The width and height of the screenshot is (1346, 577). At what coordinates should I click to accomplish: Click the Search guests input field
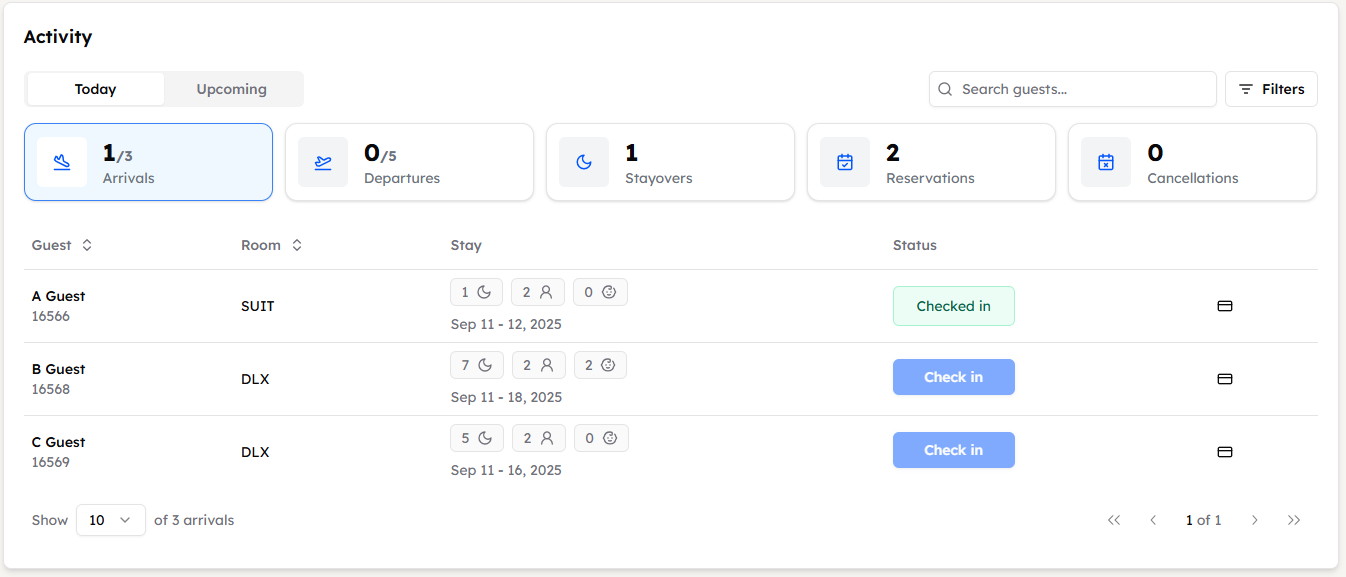point(1080,89)
